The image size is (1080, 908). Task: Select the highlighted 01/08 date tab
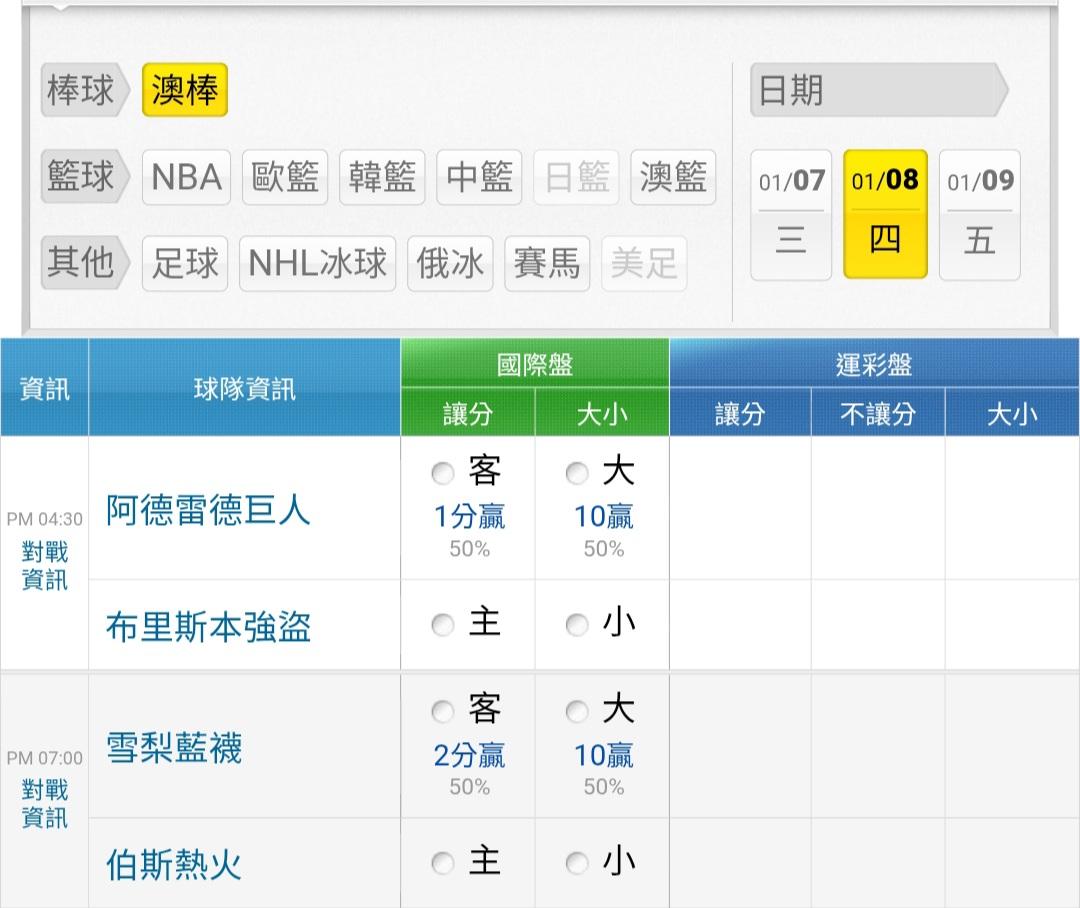pyautogui.click(x=885, y=214)
